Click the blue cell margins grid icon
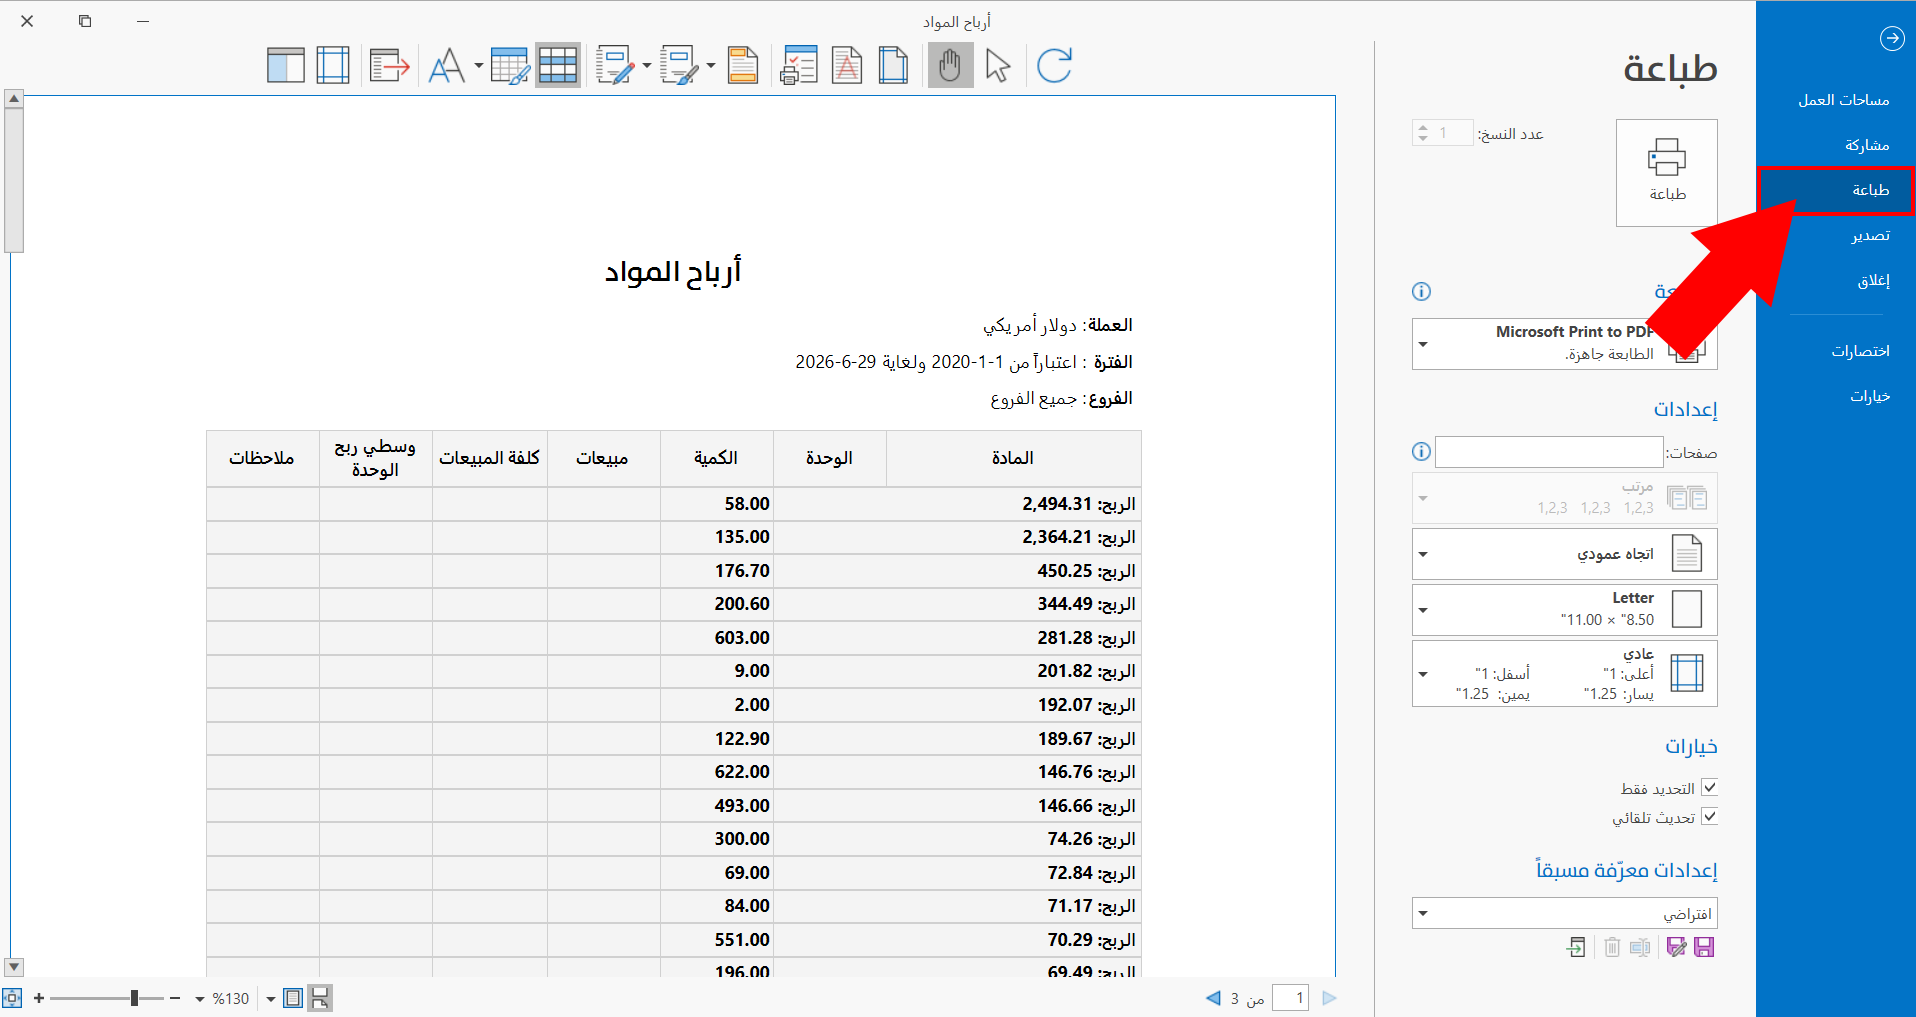The height and width of the screenshot is (1017, 1916). [333, 66]
